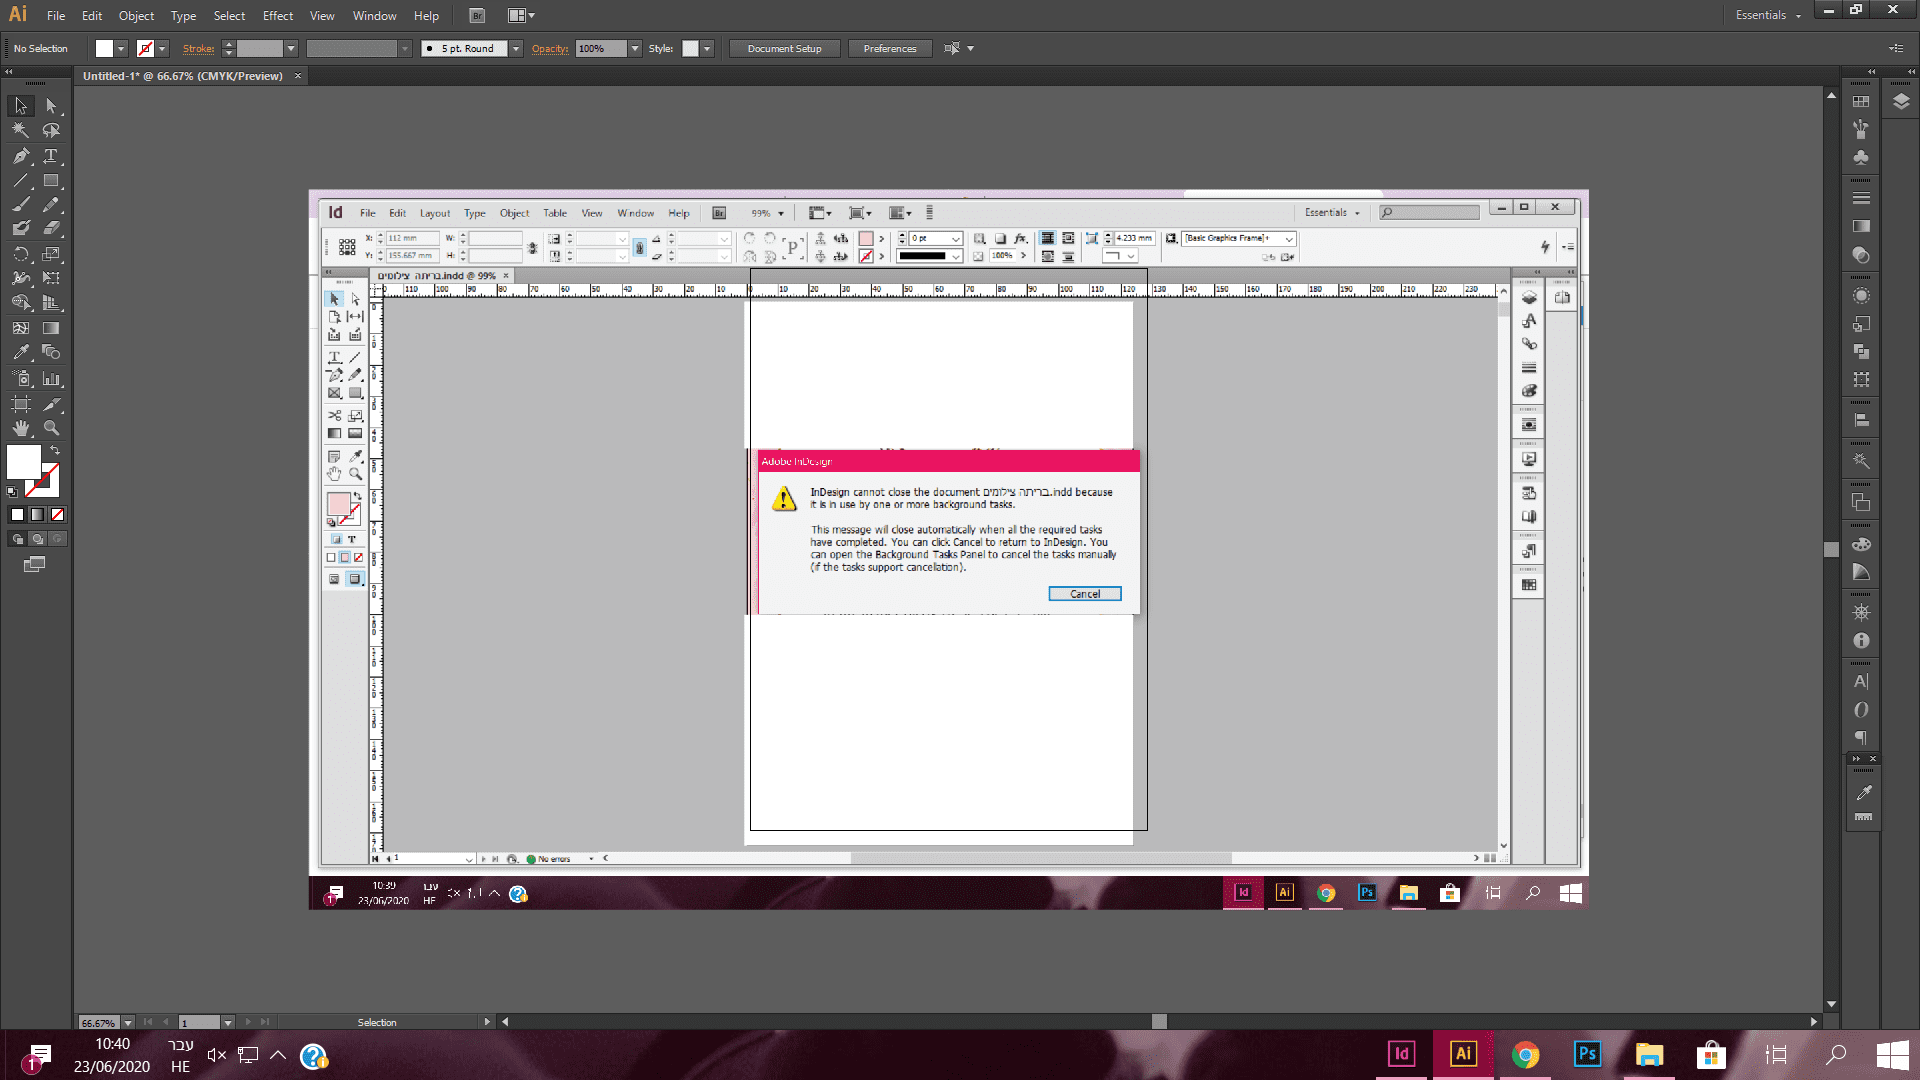Select the Zoom tool in Illustrator toolbar
Screen dimensions: 1920x1080
pyautogui.click(x=51, y=428)
